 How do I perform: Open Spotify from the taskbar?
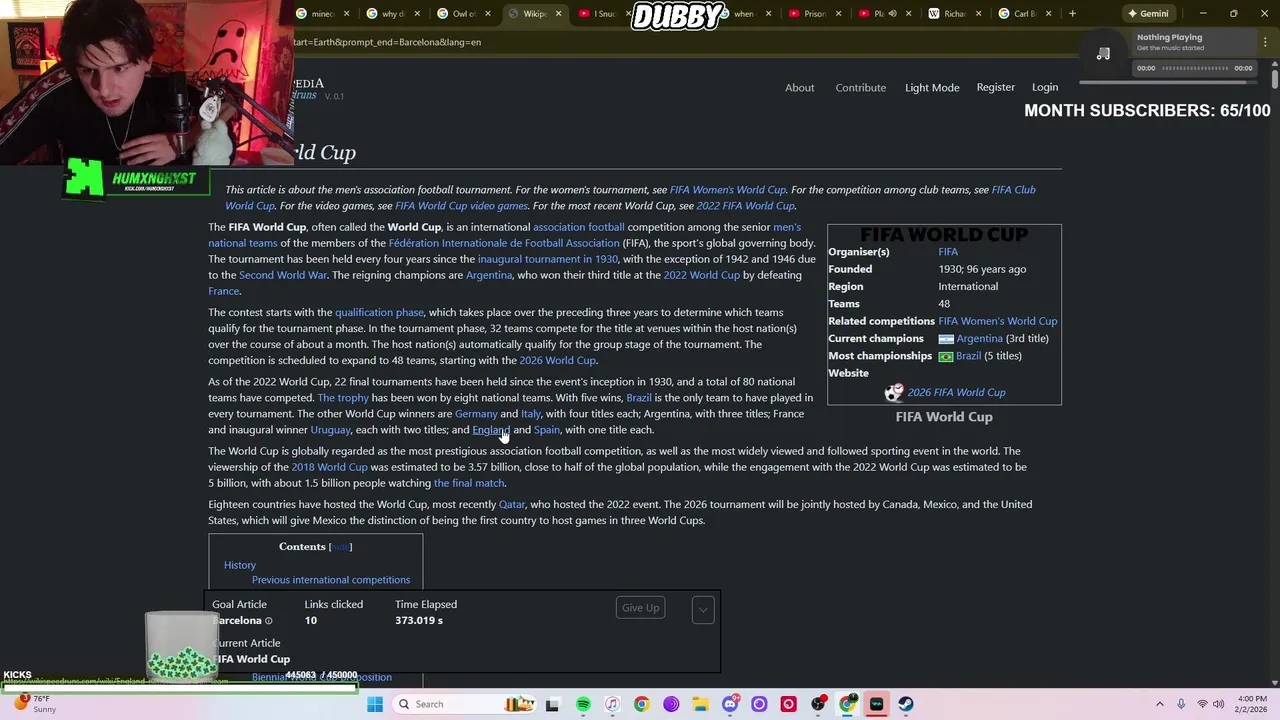pos(583,704)
